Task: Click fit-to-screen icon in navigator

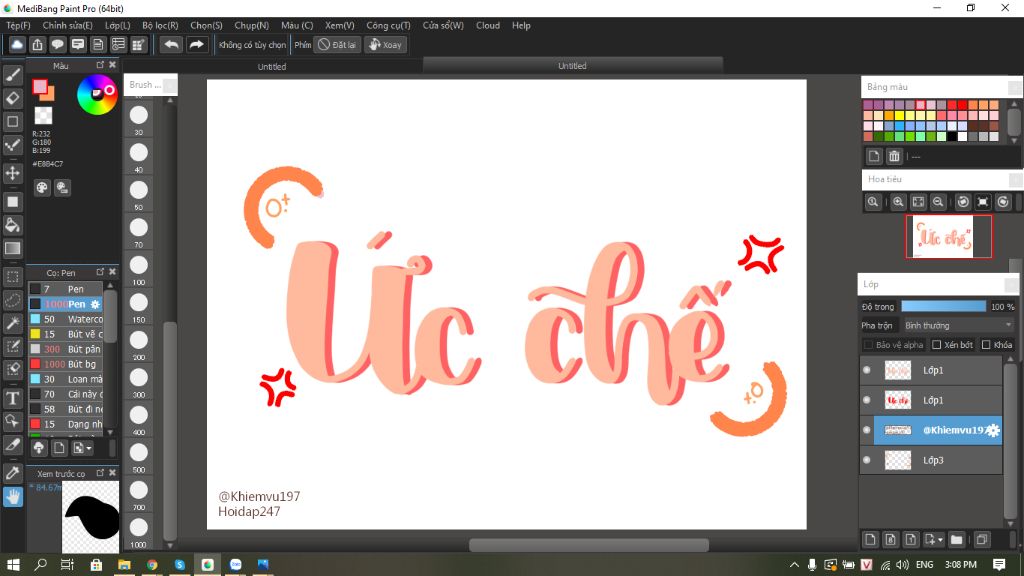Action: point(918,202)
